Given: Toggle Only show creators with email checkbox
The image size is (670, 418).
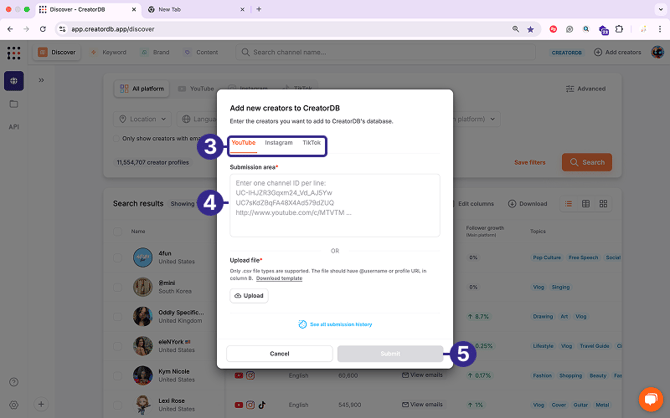Looking at the screenshot, I should [116, 138].
